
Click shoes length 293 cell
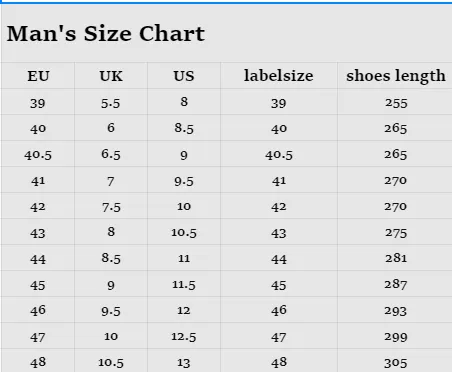[395, 310]
